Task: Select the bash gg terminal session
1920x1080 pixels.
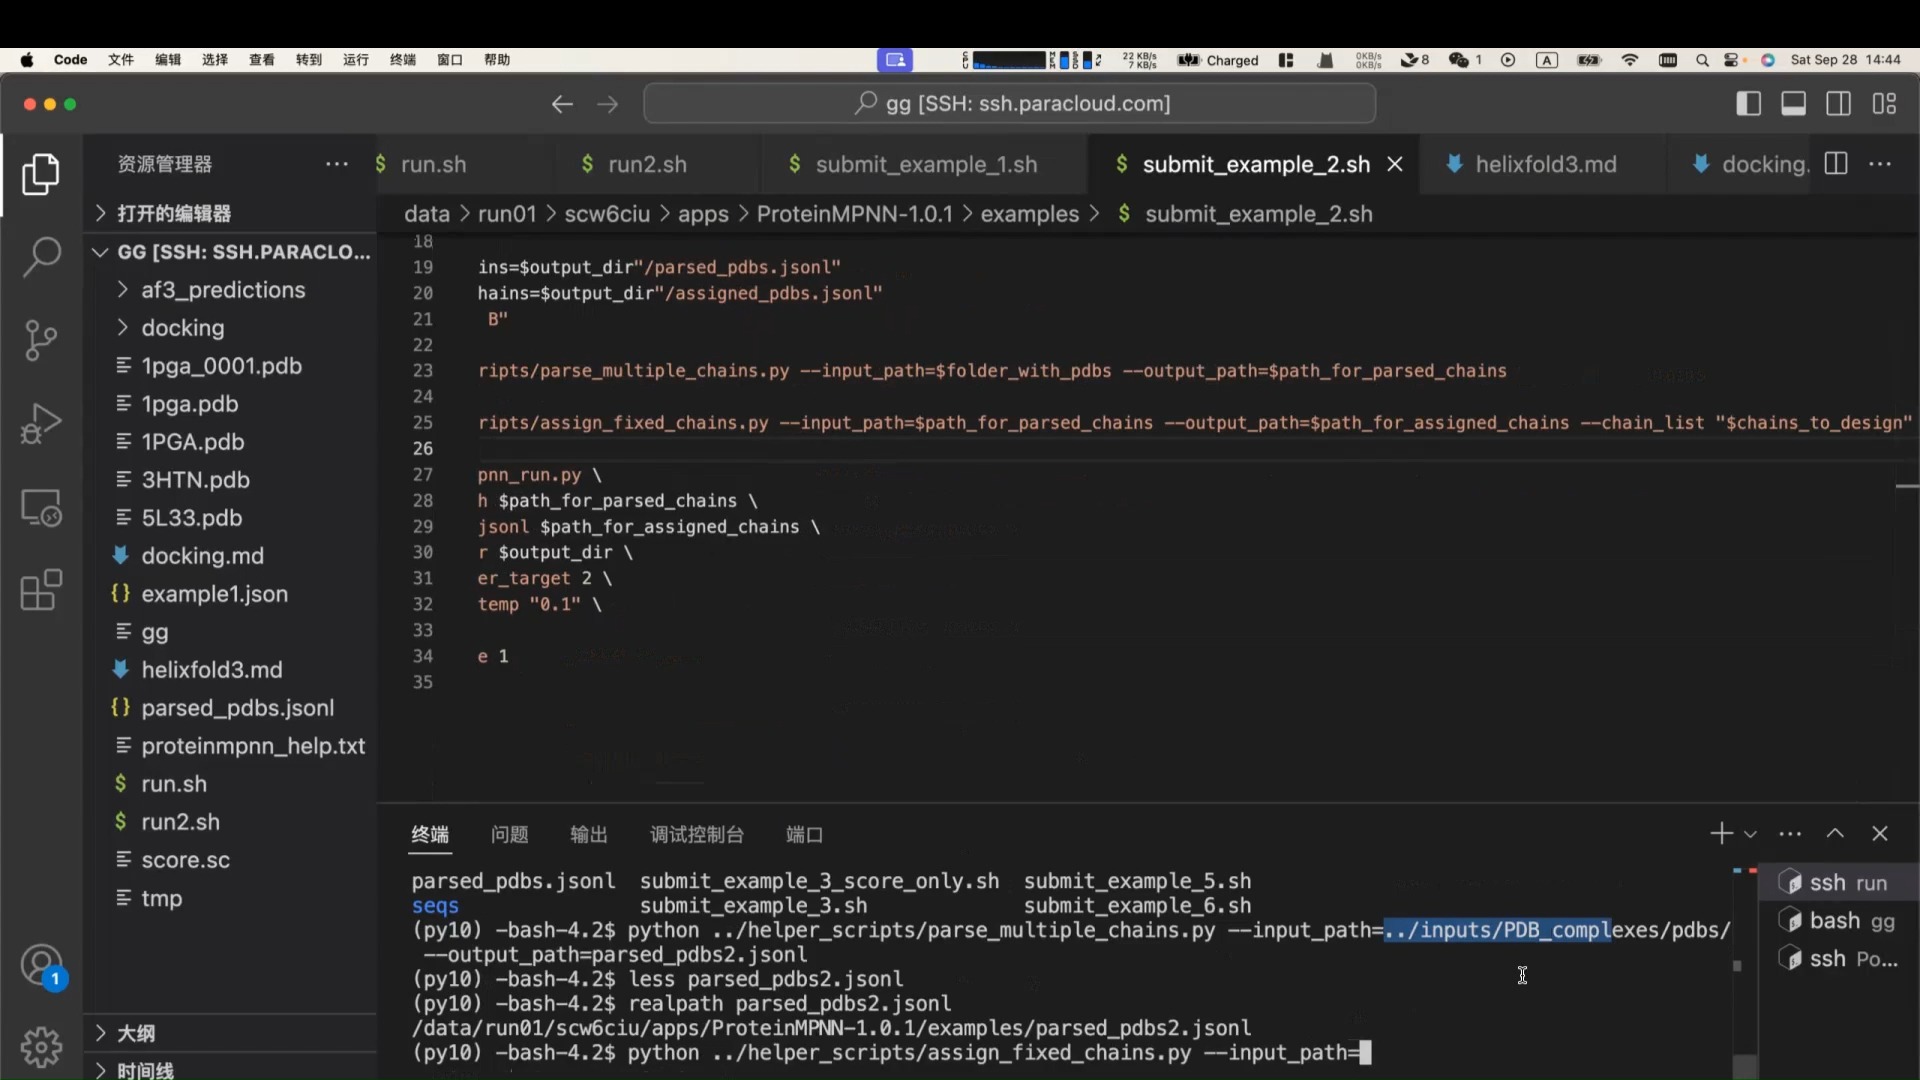Action: click(x=1838, y=921)
